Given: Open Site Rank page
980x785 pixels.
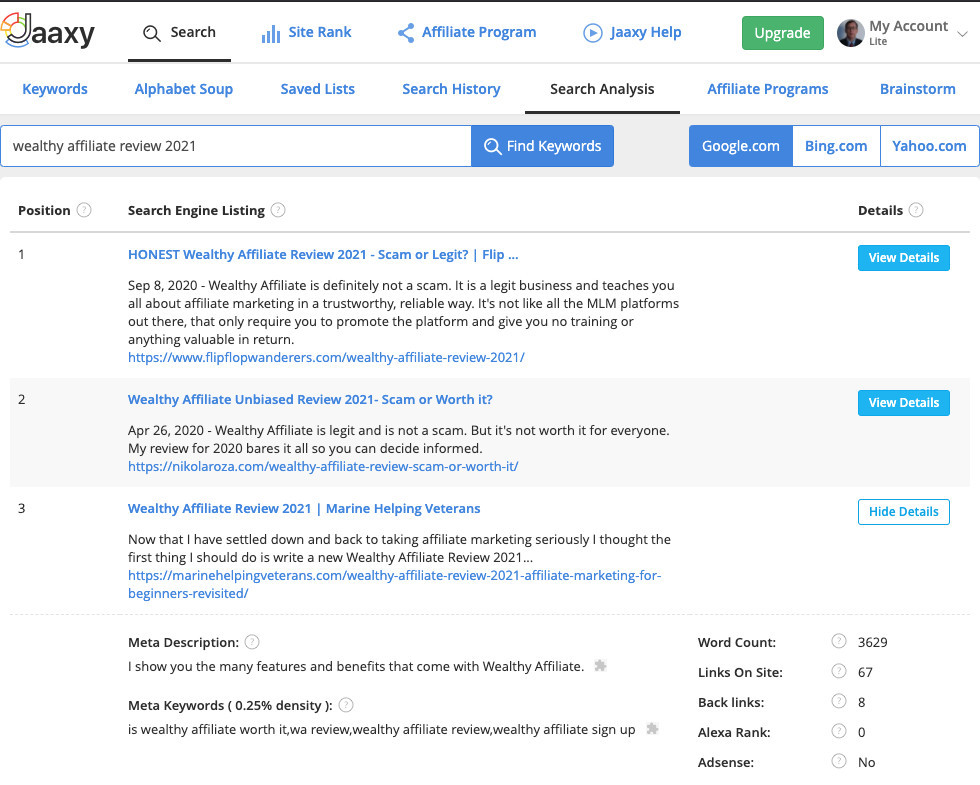Looking at the screenshot, I should click(306, 32).
